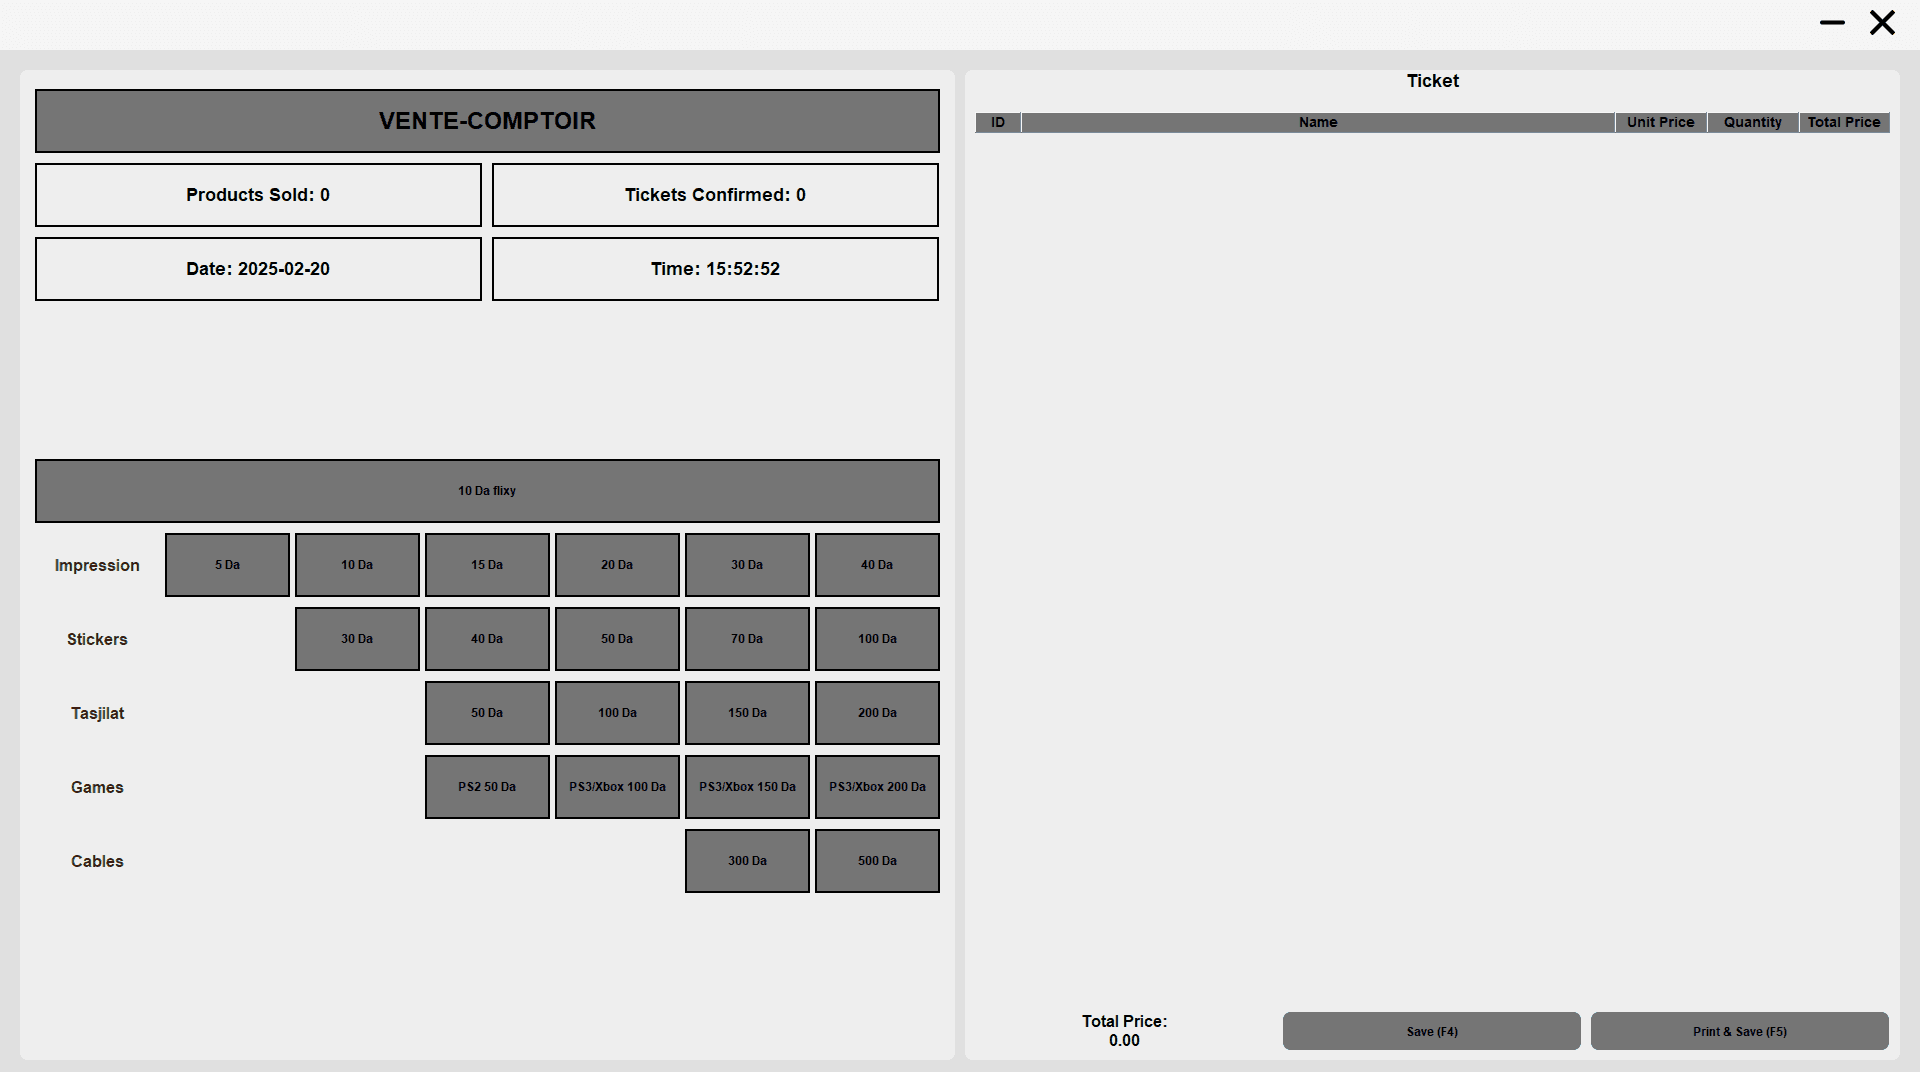Select the Tasjilat 100 Da button

point(617,713)
